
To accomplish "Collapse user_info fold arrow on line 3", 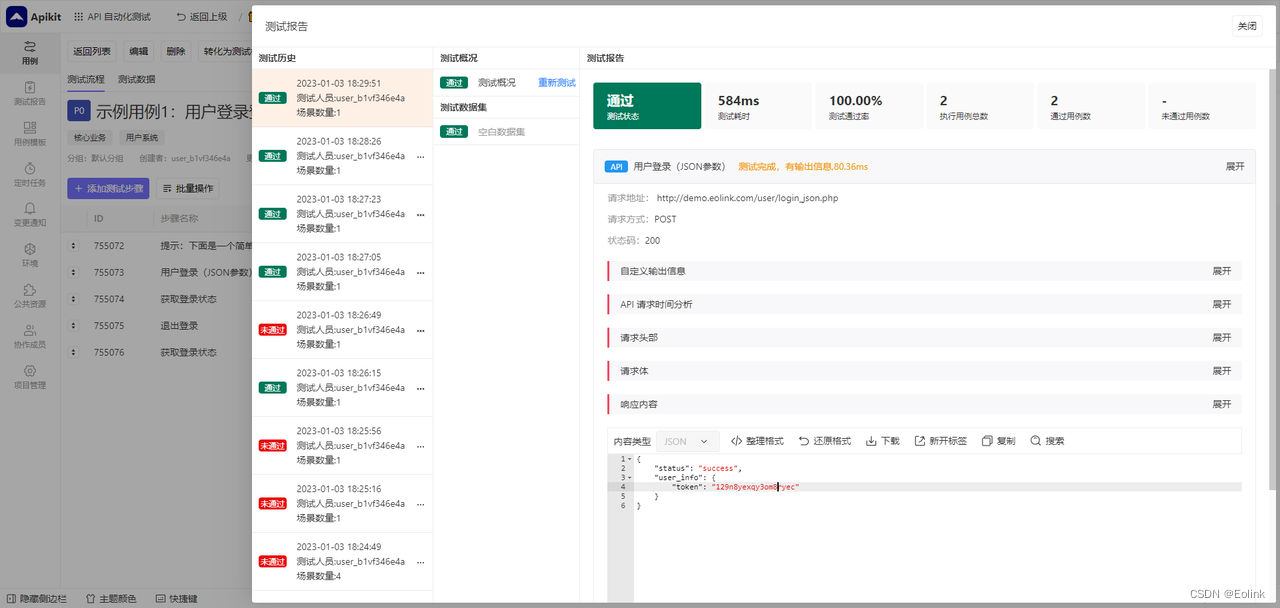I will (x=628, y=478).
